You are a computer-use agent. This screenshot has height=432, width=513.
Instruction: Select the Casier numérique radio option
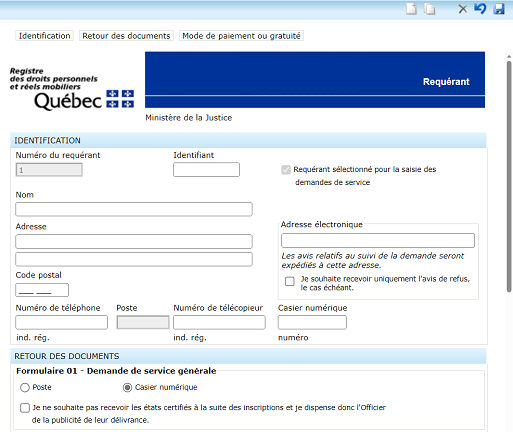[x=127, y=387]
